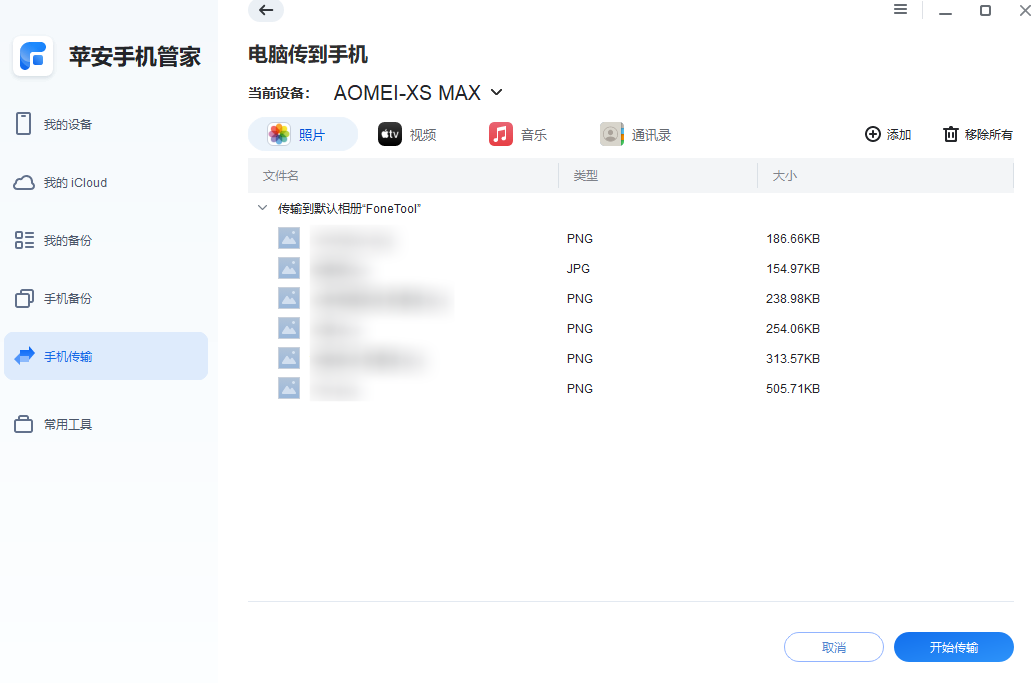The height and width of the screenshot is (683, 1032).
Task: Open the hamburger menu at top right
Action: tap(899, 10)
